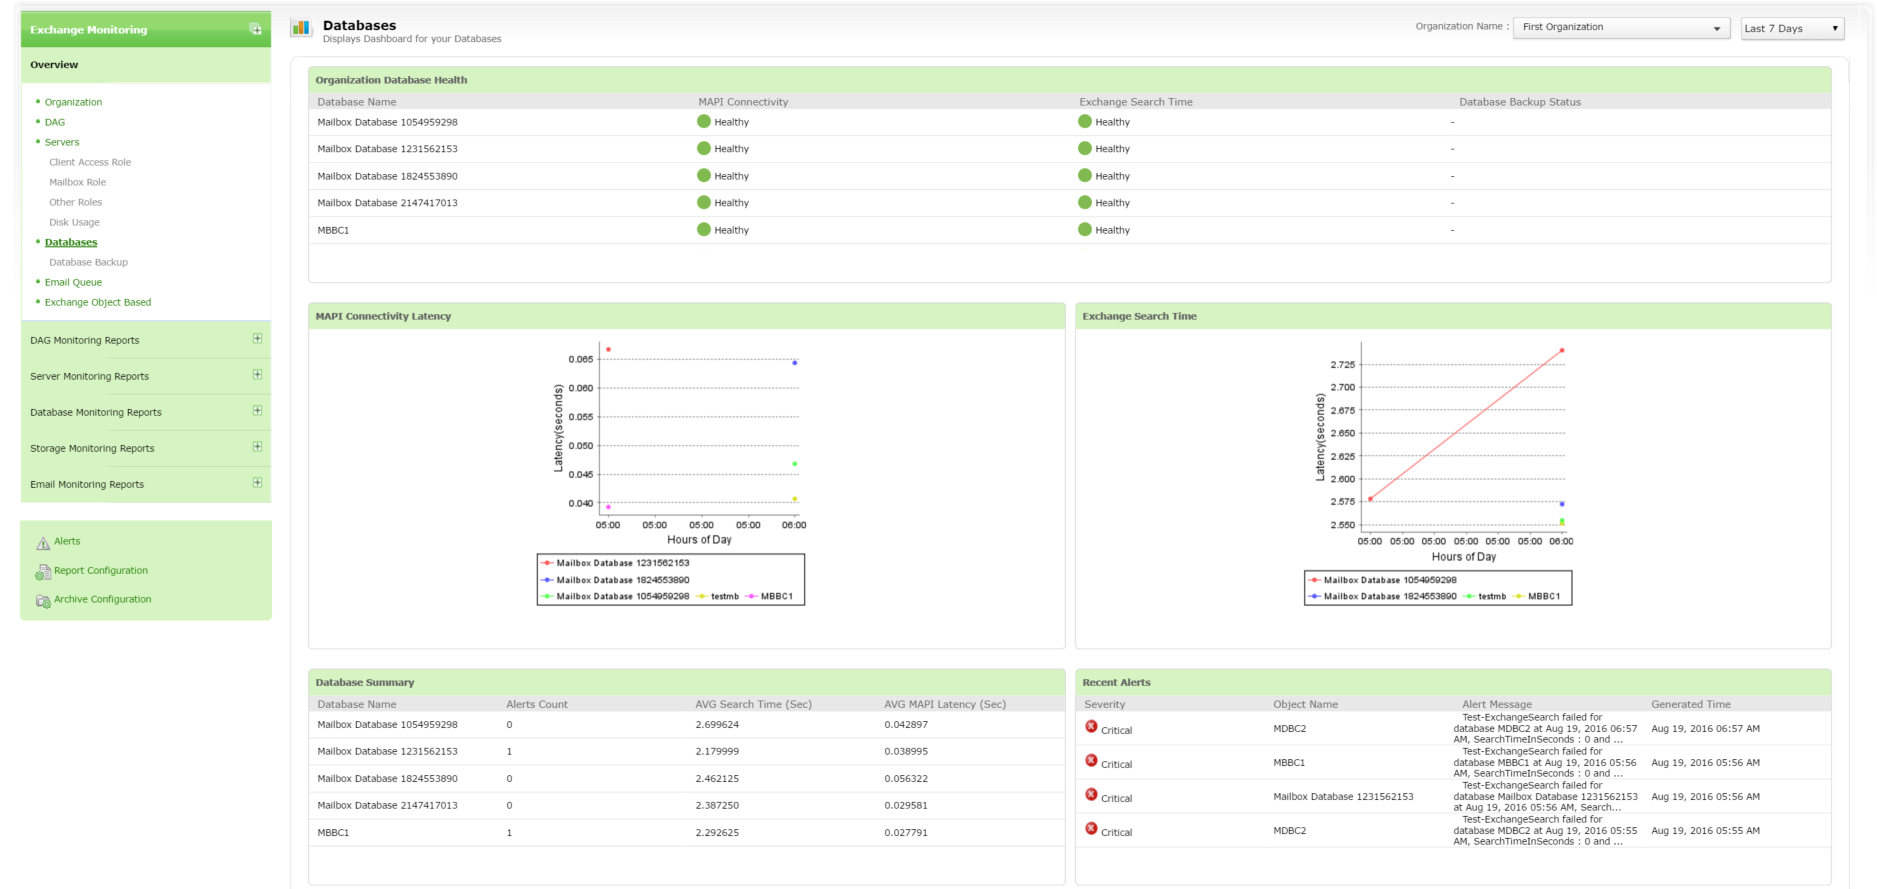Expand Email Monitoring Reports section

point(257,483)
